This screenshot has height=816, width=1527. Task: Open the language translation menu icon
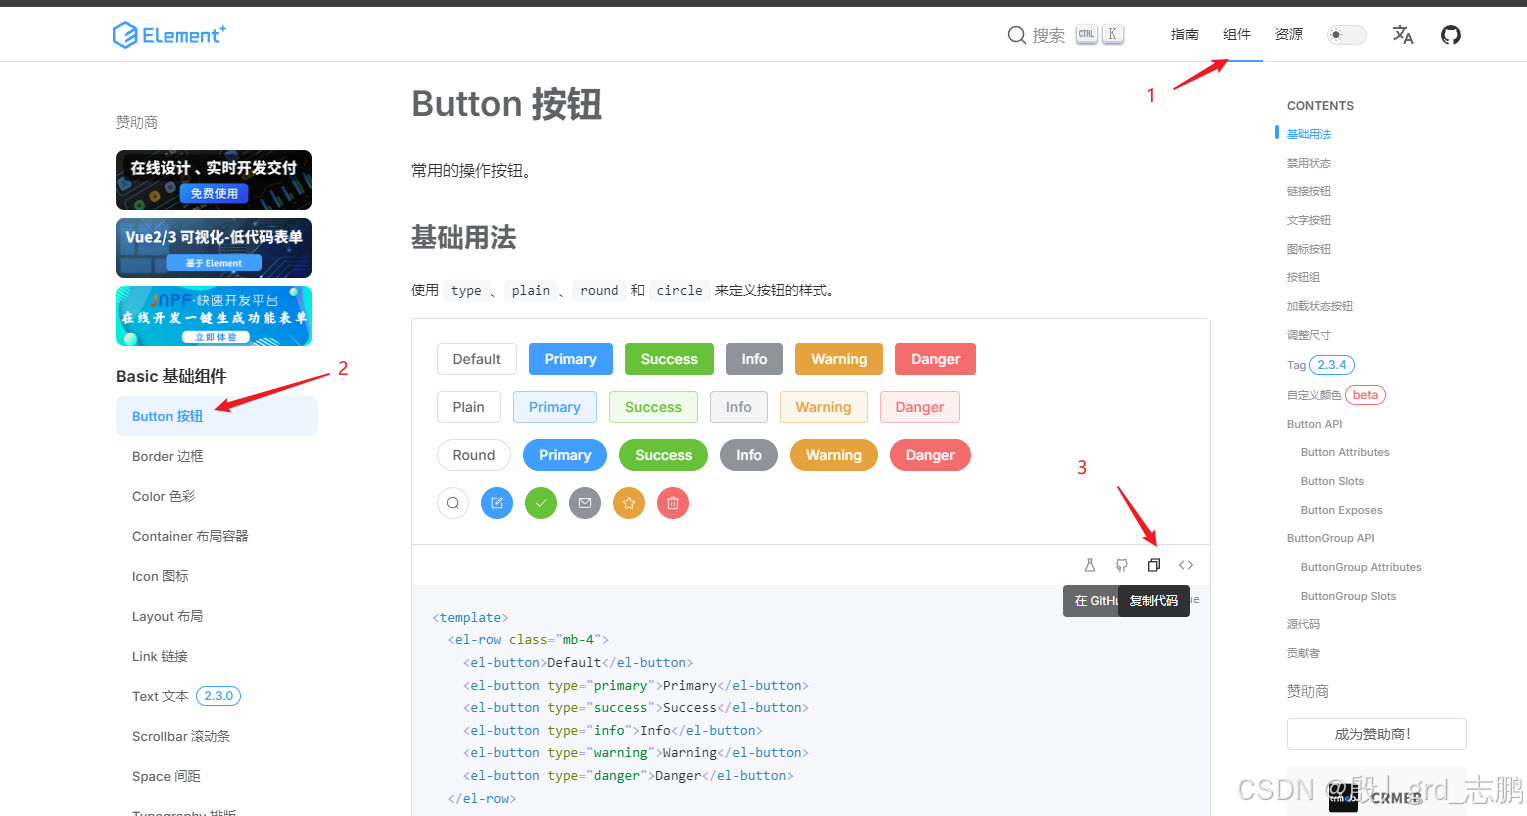1403,35
